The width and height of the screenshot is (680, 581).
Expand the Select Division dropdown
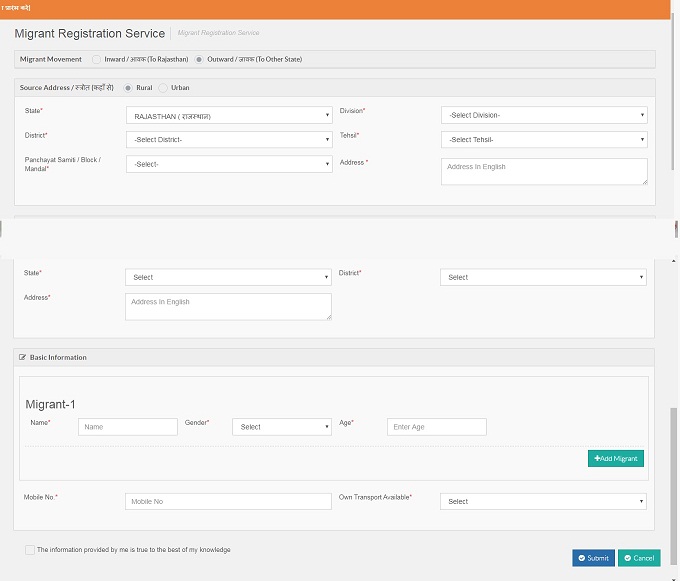[x=543, y=115]
